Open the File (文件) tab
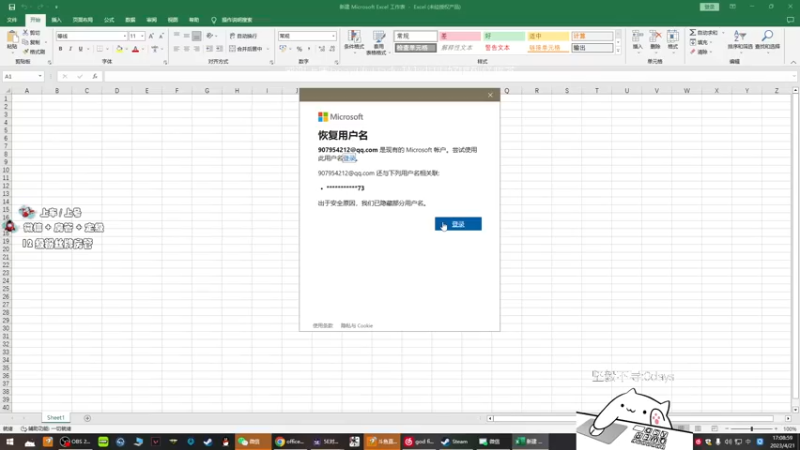 (12, 20)
